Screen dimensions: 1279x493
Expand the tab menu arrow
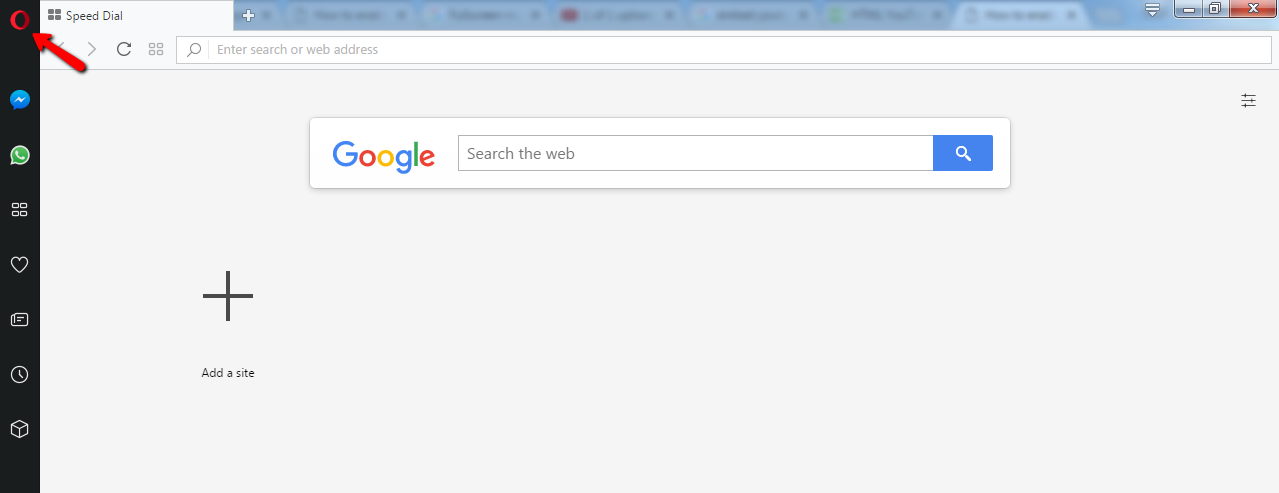point(1152,10)
